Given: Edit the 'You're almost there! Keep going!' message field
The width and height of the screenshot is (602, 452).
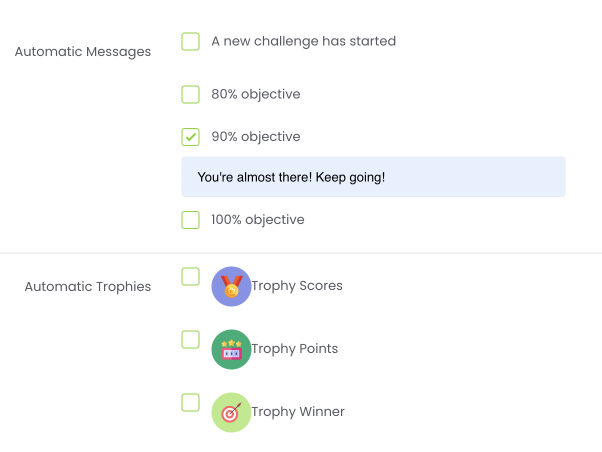Looking at the screenshot, I should 373,177.
